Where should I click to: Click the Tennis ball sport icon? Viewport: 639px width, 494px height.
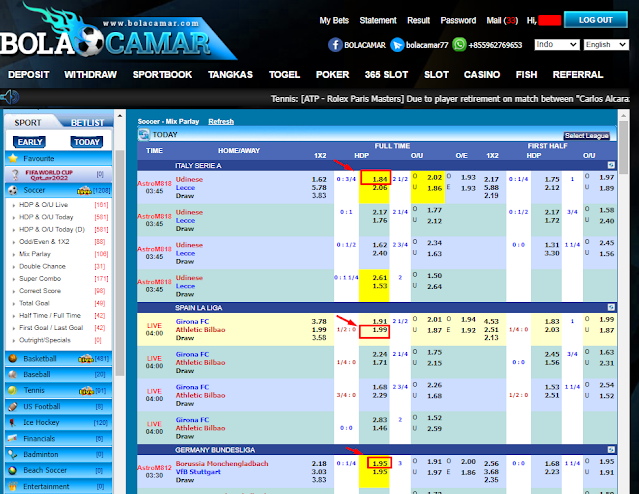[13, 390]
